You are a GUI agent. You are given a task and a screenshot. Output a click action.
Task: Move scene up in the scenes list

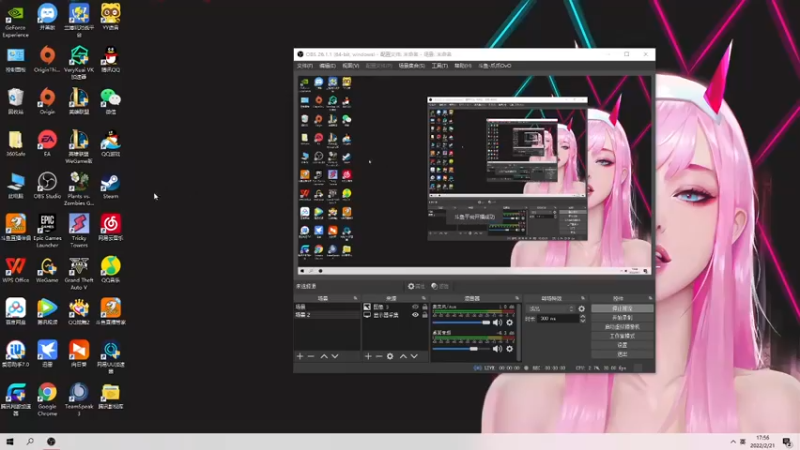coord(324,356)
